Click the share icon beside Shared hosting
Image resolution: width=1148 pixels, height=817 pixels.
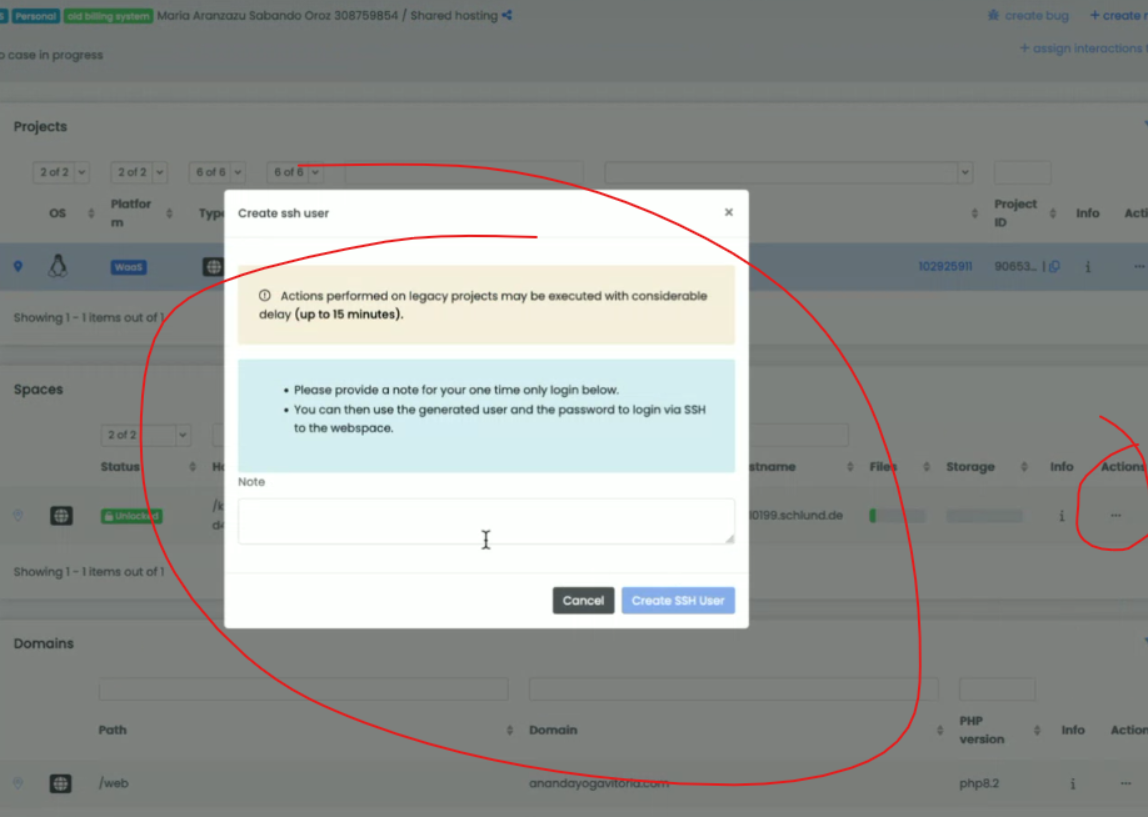pyautogui.click(x=507, y=15)
